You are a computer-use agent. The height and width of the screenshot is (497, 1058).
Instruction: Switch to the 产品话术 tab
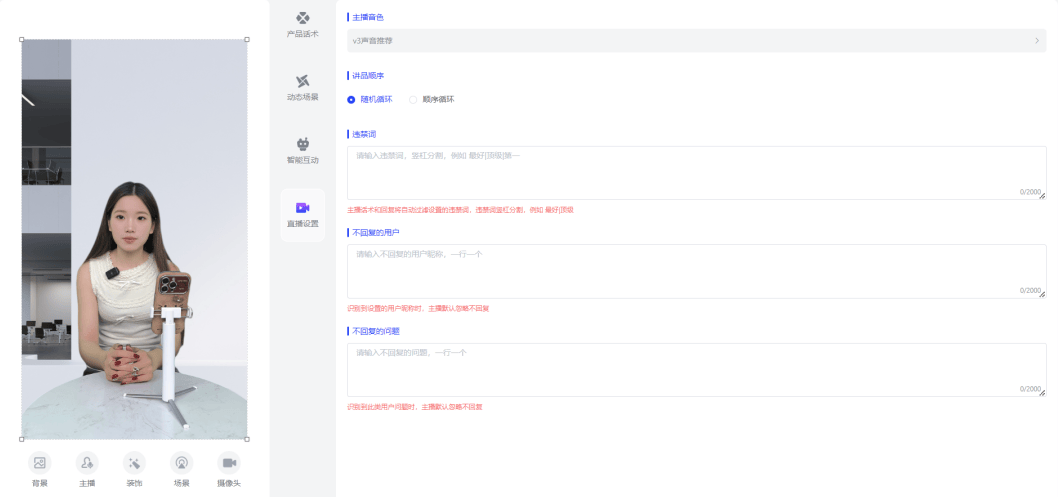(303, 25)
